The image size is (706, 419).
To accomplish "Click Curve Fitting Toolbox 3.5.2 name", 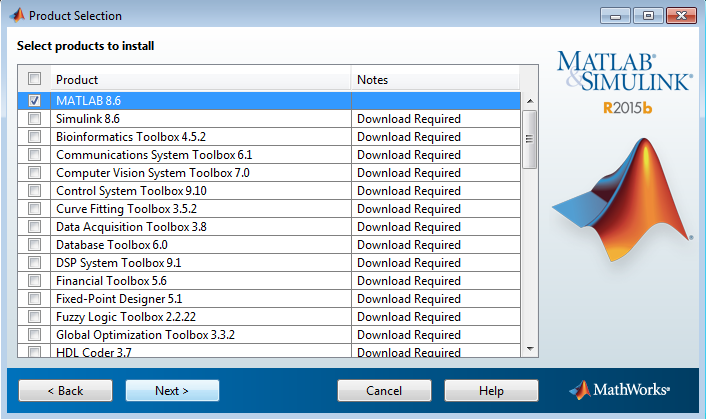I will 127,209.
